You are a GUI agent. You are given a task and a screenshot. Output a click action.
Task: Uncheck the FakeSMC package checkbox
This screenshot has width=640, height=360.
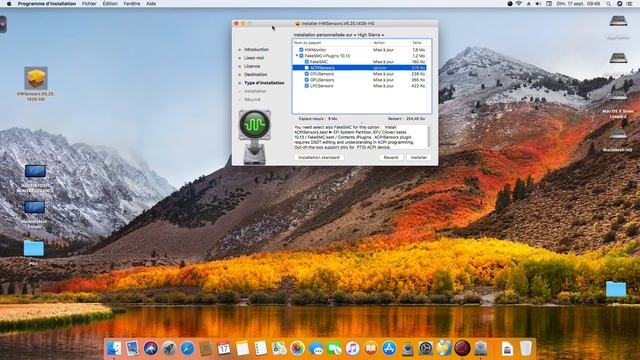point(307,62)
